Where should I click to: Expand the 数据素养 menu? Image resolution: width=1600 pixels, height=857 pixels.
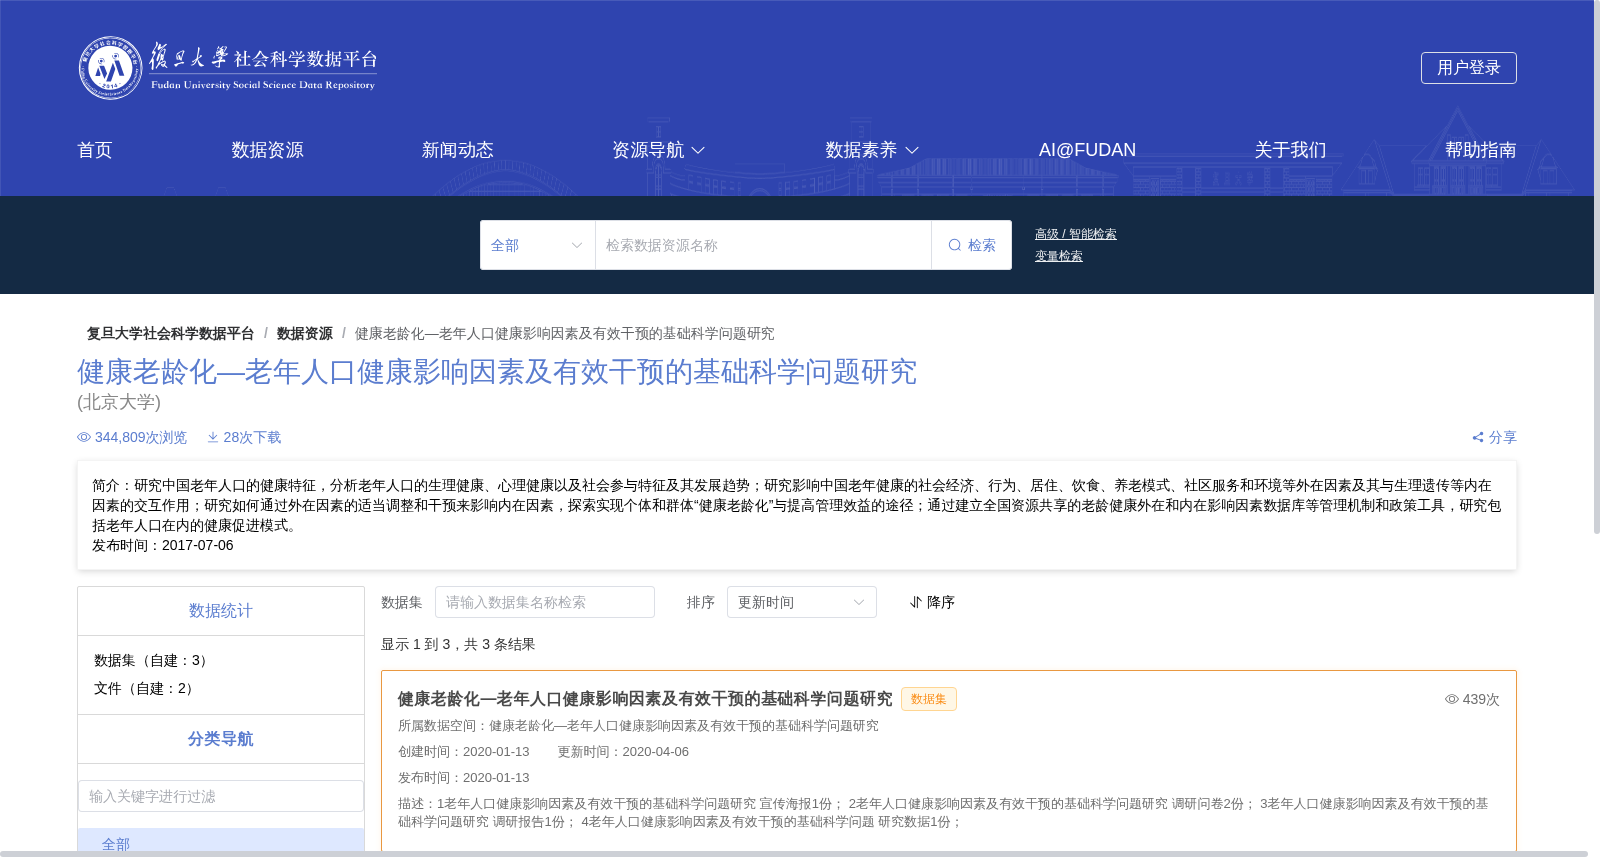[x=872, y=150]
